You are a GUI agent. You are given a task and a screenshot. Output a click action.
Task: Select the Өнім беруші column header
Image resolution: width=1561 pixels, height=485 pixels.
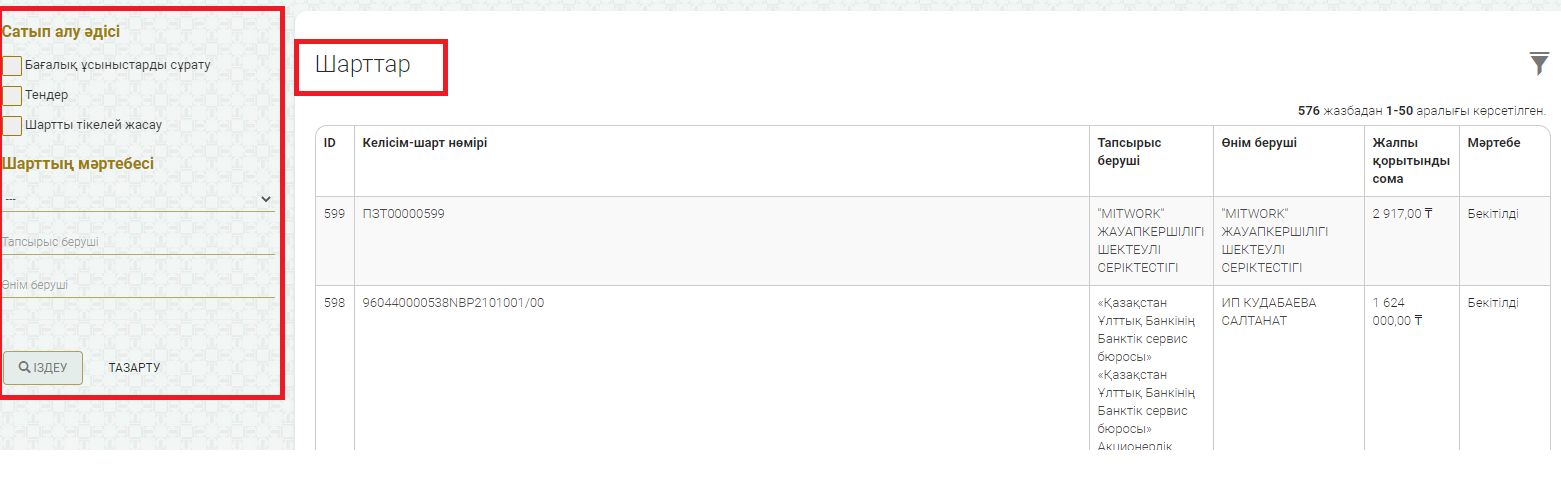1259,143
